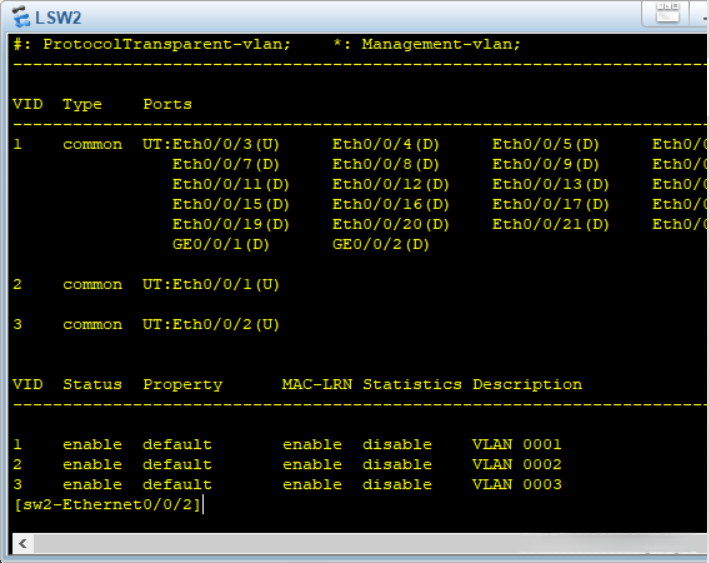Screen dimensions: 709x563
Task: Click 'UT:Eth0/0/3(U)' port entry
Action: pos(211,145)
